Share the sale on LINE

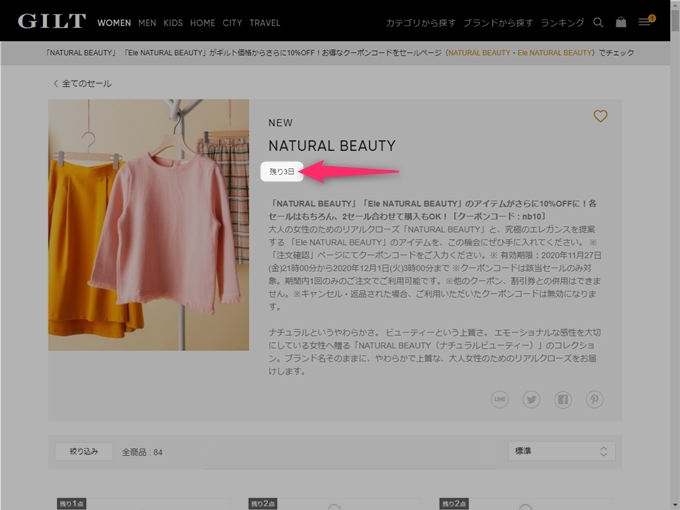pyautogui.click(x=500, y=399)
